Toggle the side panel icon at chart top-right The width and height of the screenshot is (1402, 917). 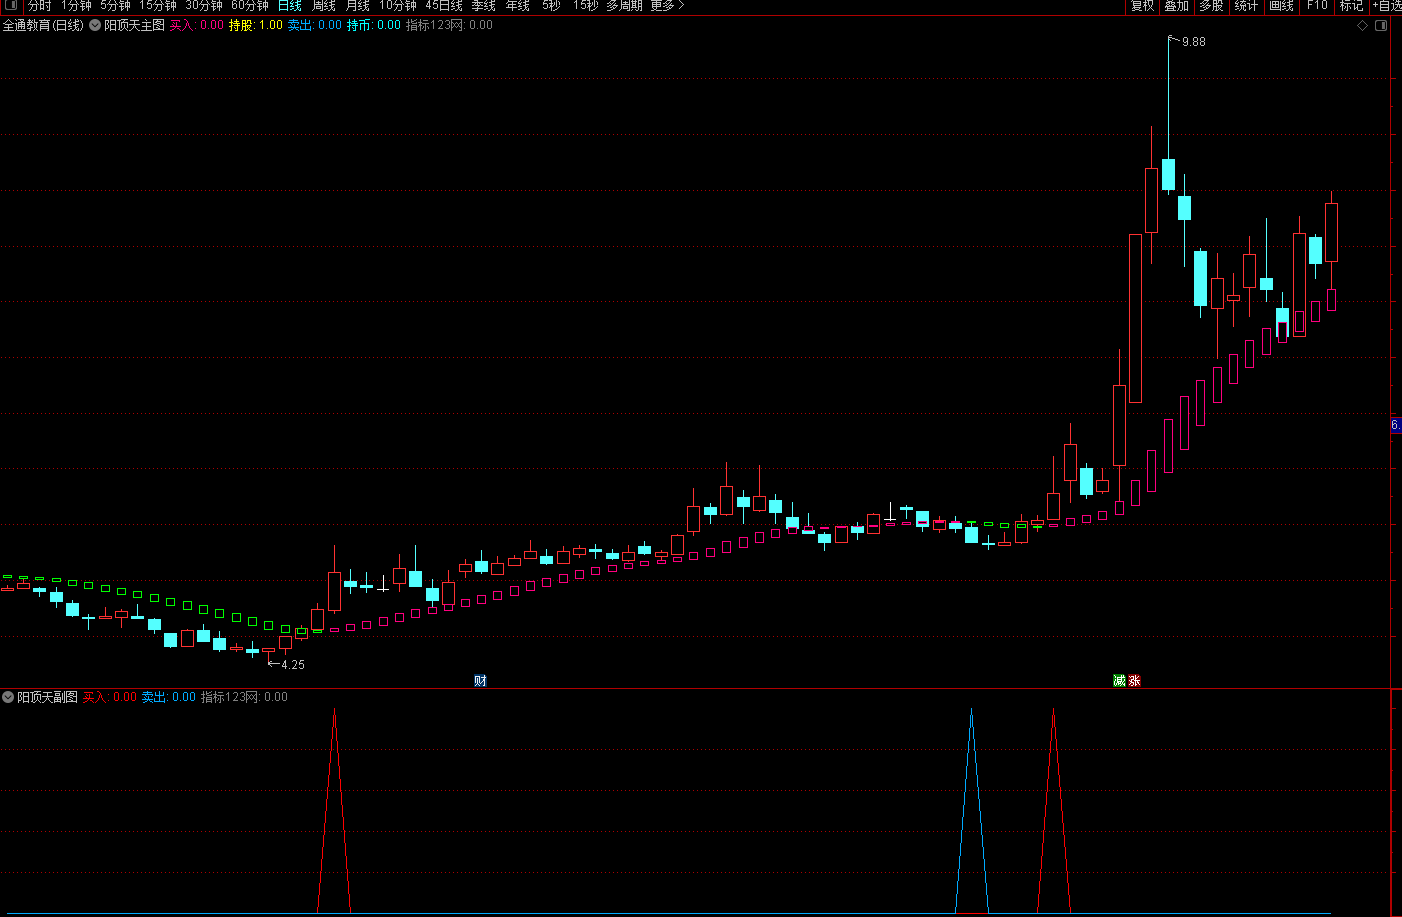click(x=1381, y=25)
